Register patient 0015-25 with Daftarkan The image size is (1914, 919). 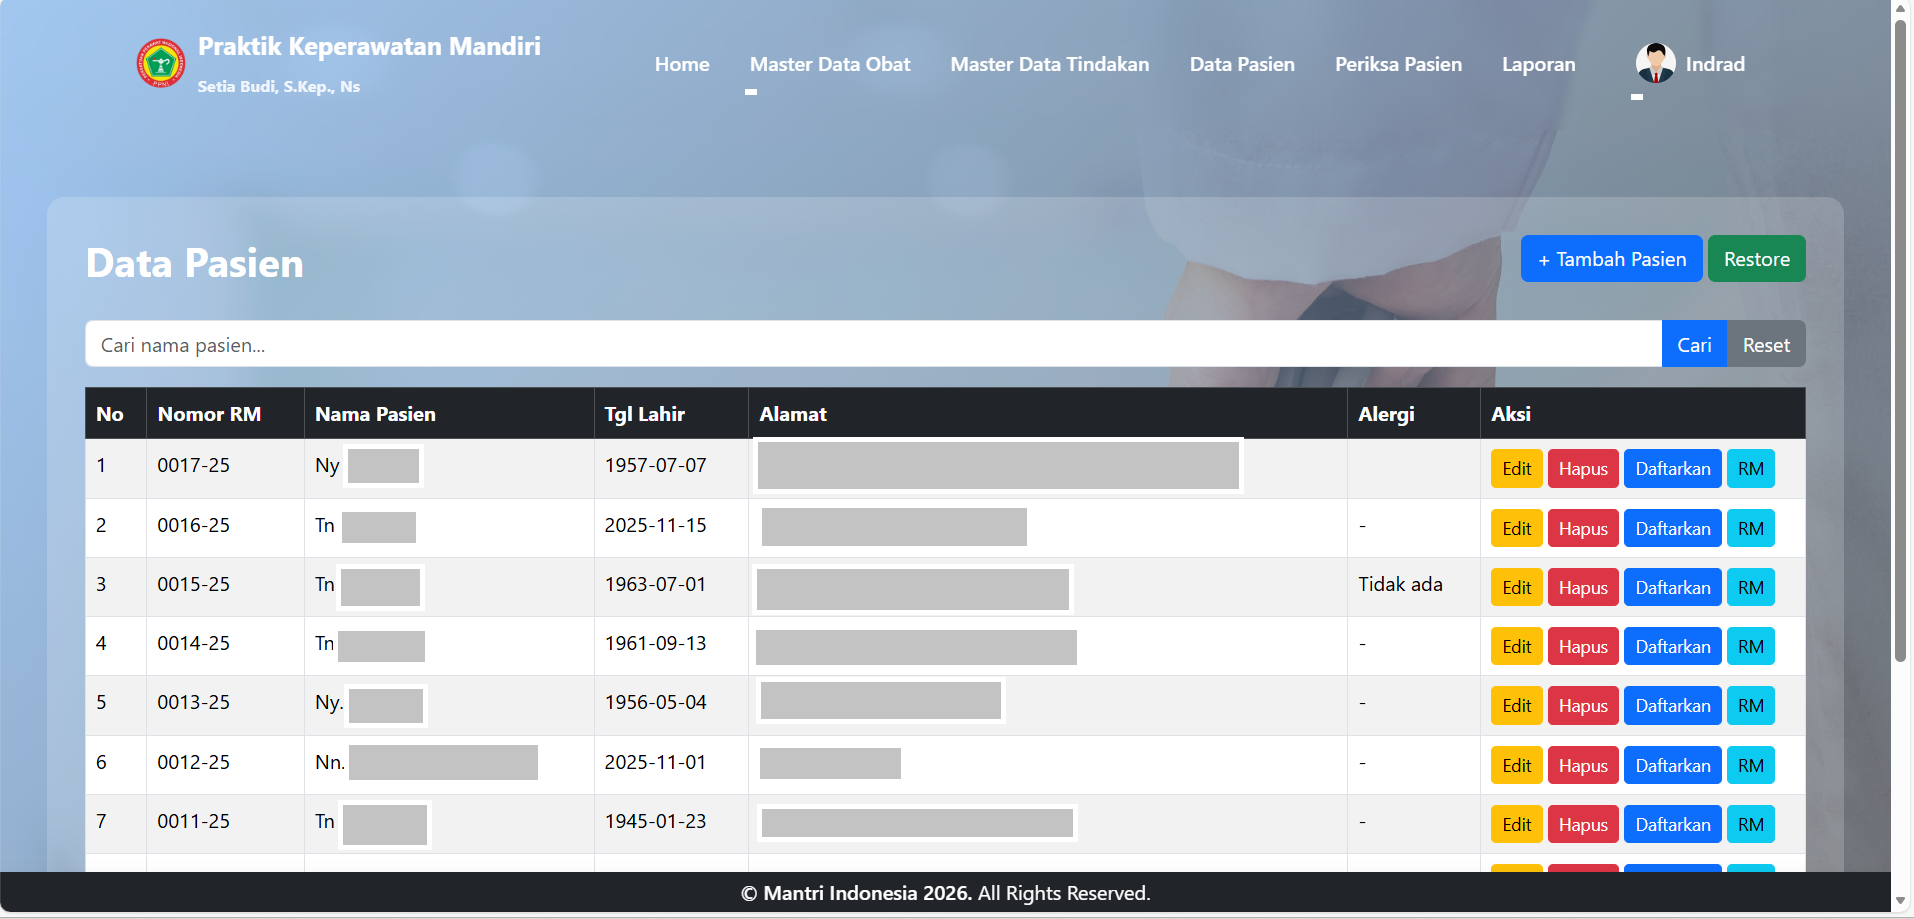click(1672, 588)
